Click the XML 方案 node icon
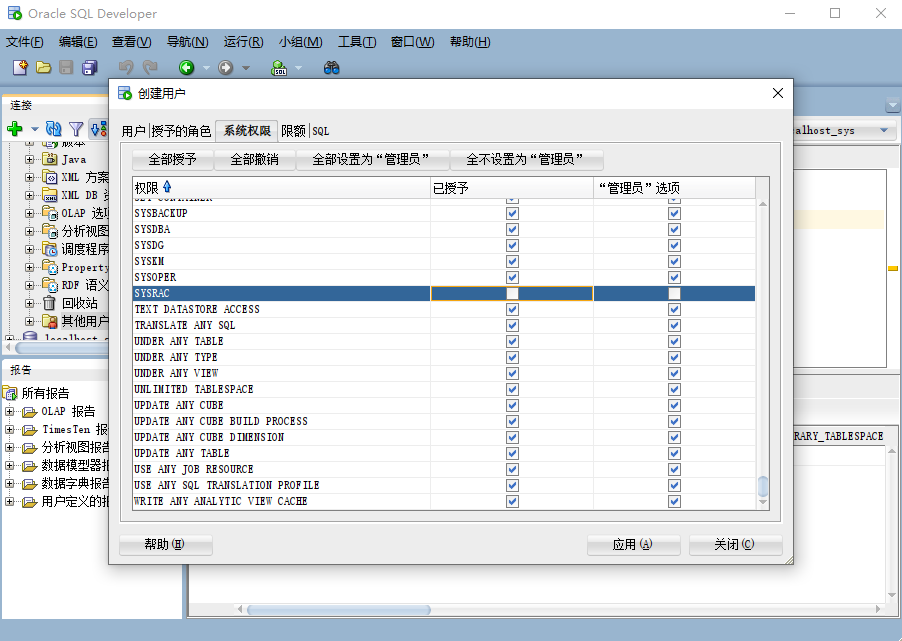The image size is (902, 641). point(51,177)
